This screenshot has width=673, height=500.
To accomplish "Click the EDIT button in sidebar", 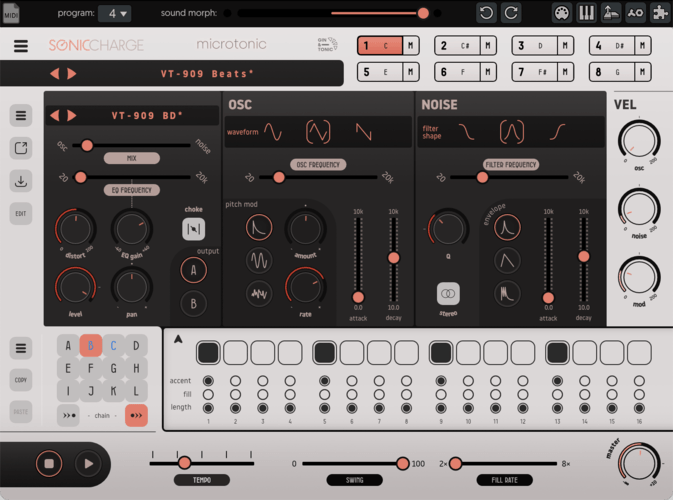I will pos(21,213).
